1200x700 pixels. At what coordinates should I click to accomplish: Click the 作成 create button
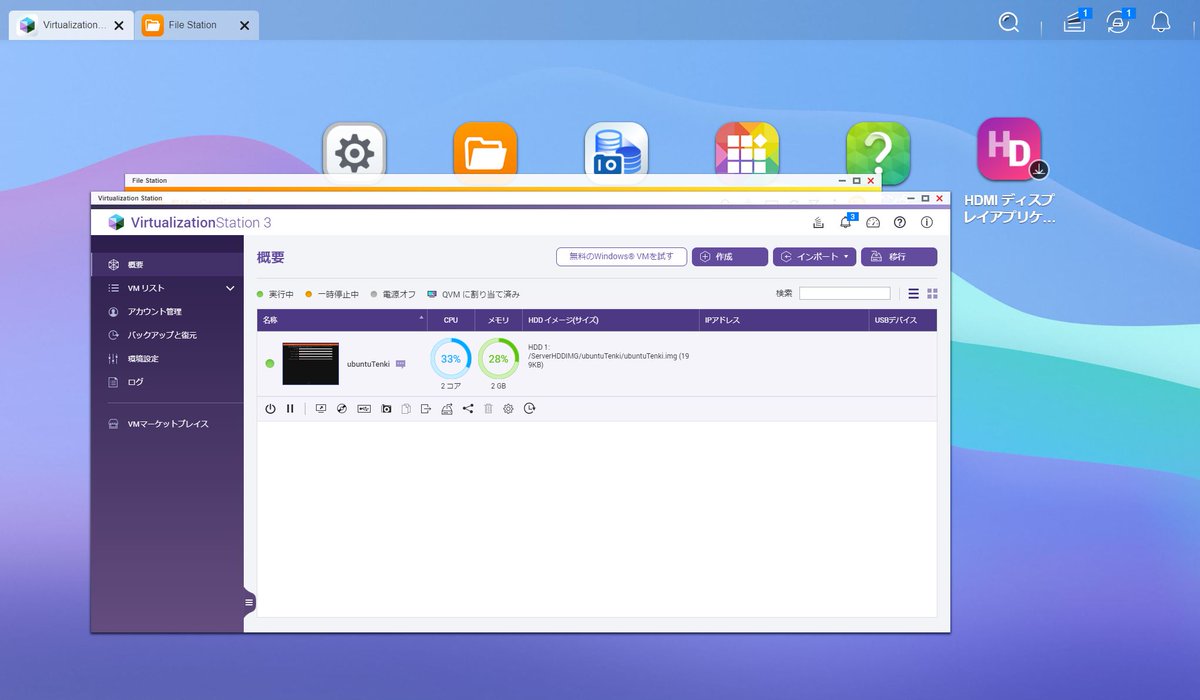point(730,257)
